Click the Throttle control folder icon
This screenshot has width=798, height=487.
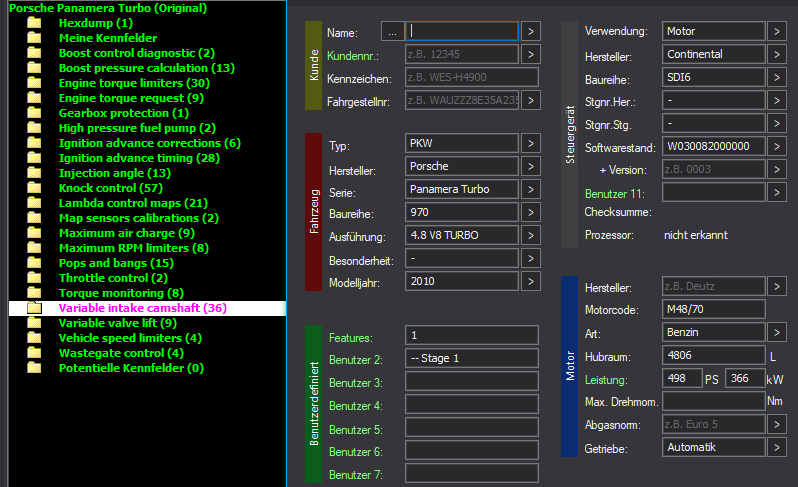point(34,278)
